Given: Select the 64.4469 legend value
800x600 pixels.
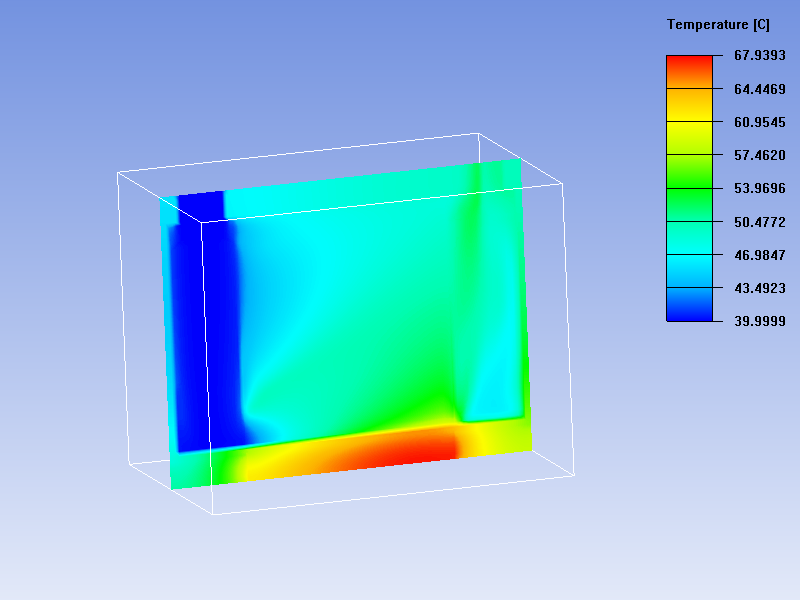Looking at the screenshot, I should tap(760, 89).
